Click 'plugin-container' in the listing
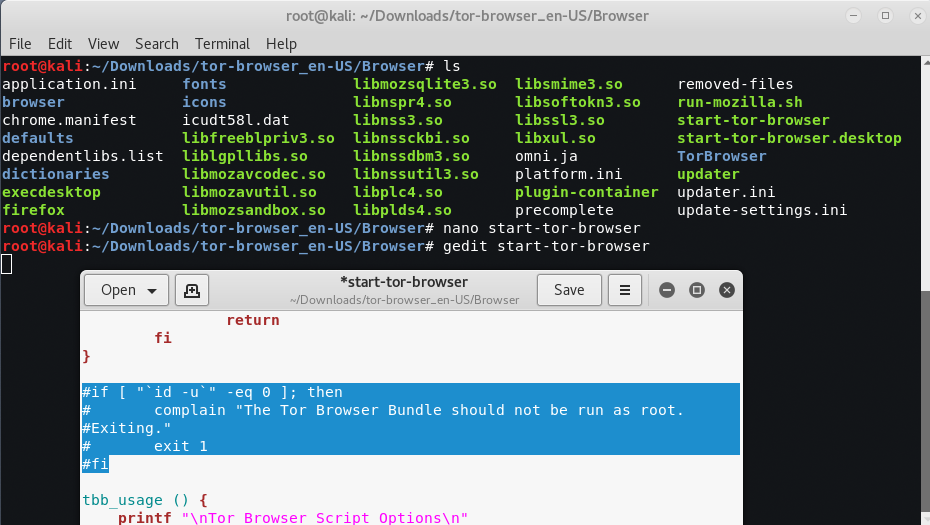The width and height of the screenshot is (930, 525). point(587,192)
